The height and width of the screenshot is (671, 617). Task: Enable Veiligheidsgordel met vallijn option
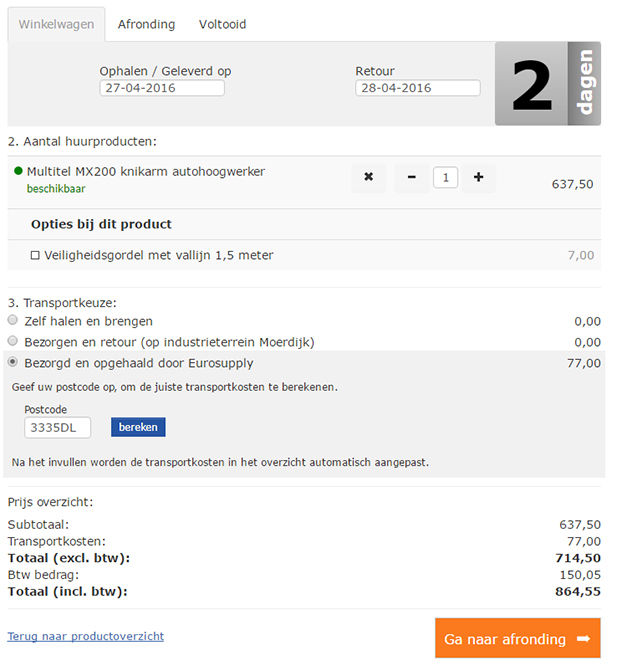tap(35, 255)
